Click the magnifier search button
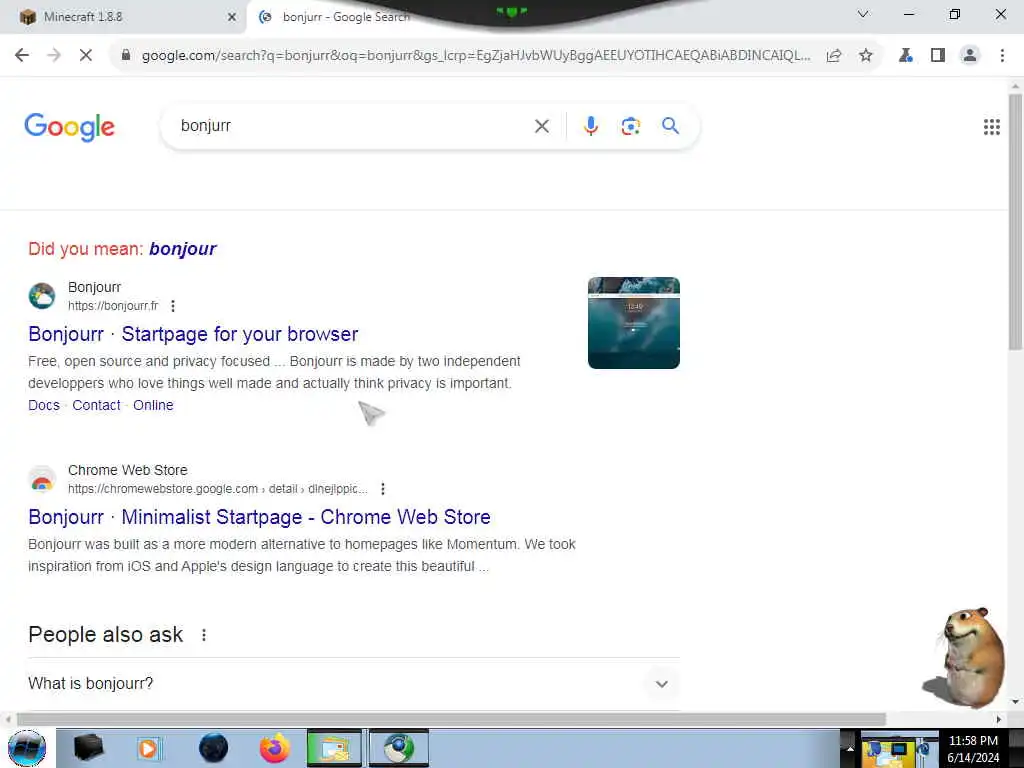The height and width of the screenshot is (768, 1024). point(670,125)
